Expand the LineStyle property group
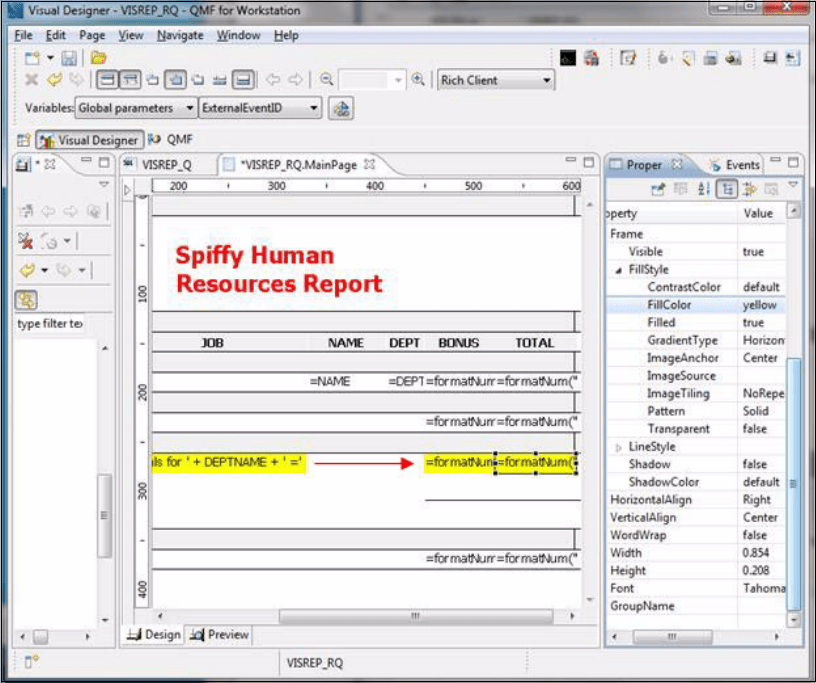 pyautogui.click(x=618, y=447)
